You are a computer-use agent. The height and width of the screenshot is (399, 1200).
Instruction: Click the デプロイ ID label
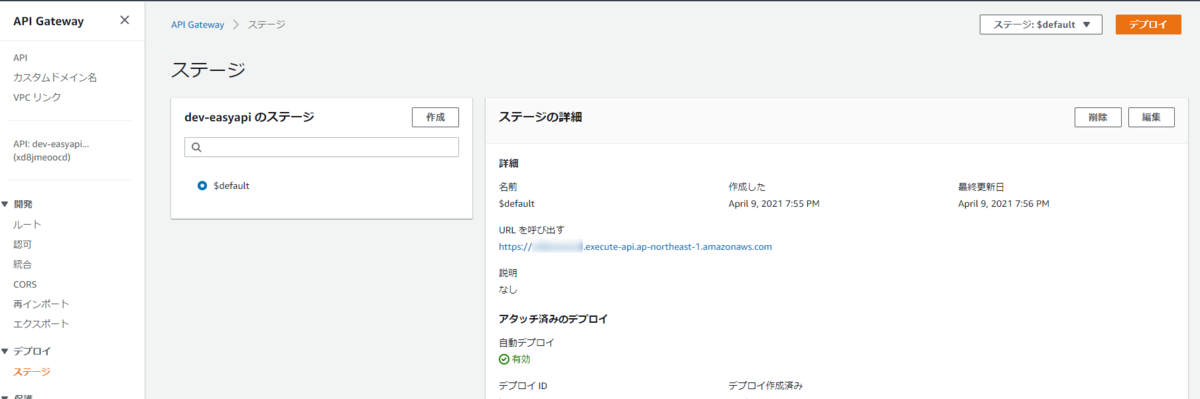[x=523, y=385]
